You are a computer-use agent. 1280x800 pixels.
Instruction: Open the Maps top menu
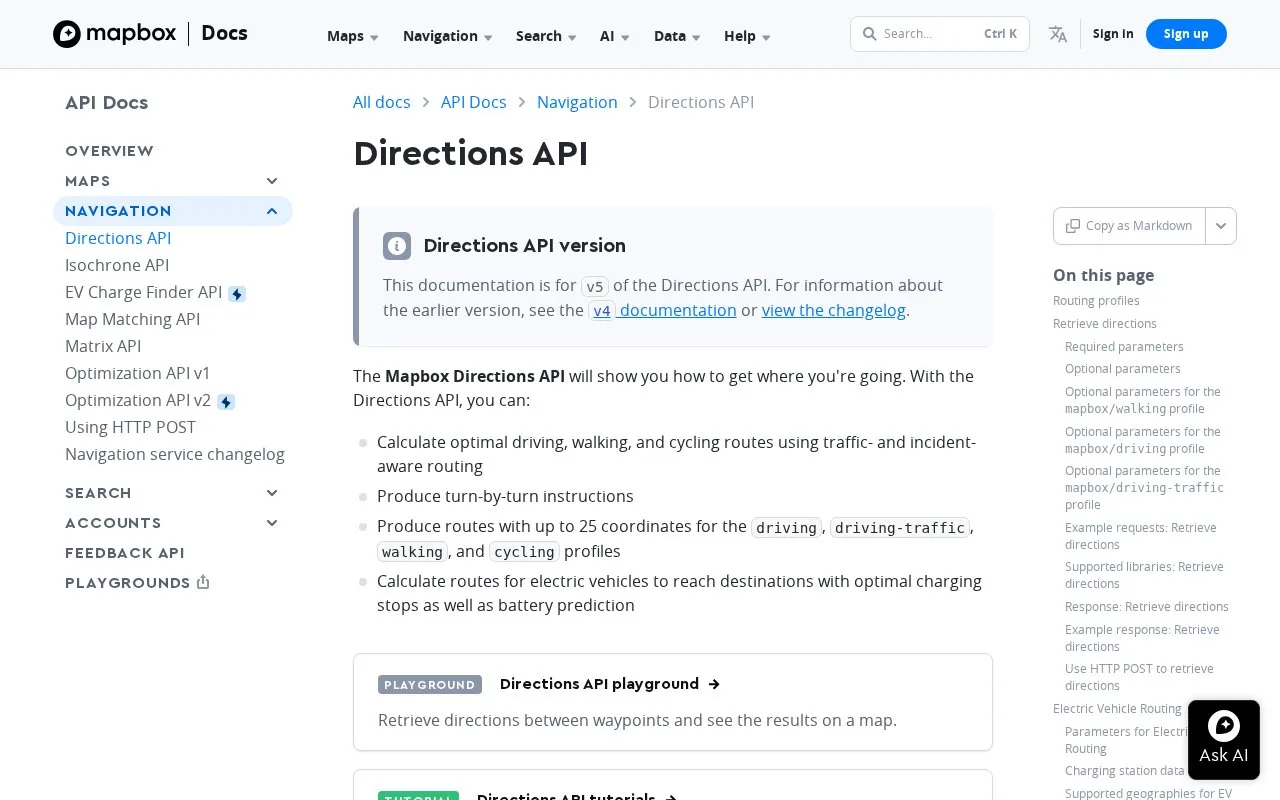352,36
